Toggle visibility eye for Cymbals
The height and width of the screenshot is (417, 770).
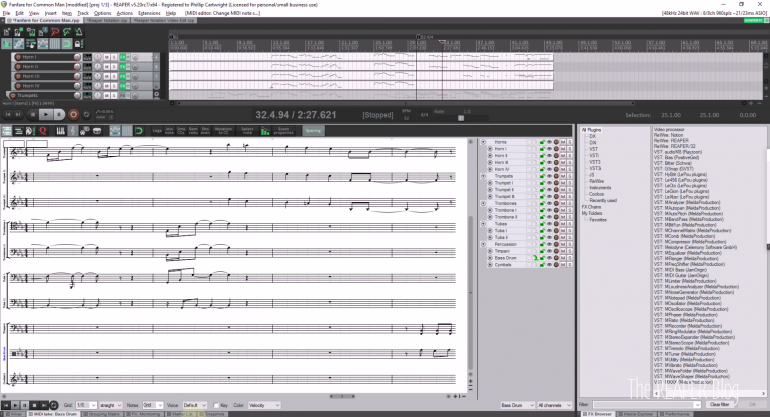pyautogui.click(x=550, y=265)
